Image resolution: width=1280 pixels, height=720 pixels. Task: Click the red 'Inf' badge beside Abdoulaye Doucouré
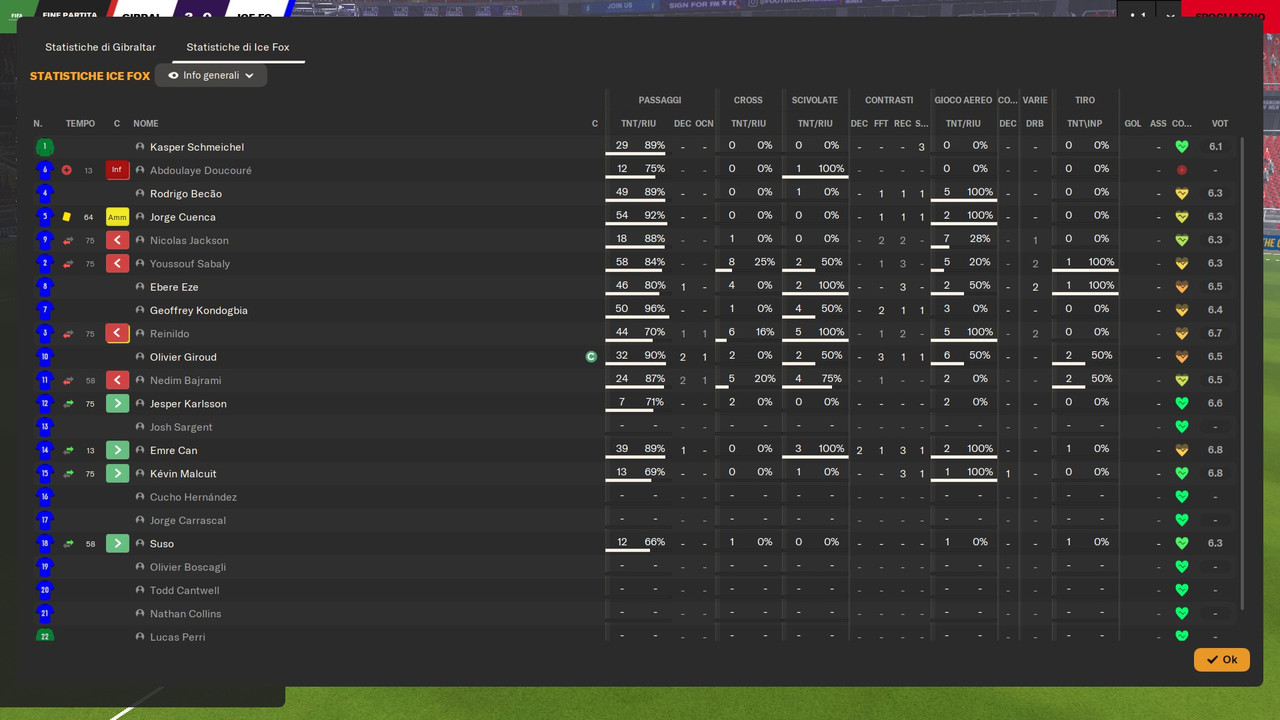(117, 170)
